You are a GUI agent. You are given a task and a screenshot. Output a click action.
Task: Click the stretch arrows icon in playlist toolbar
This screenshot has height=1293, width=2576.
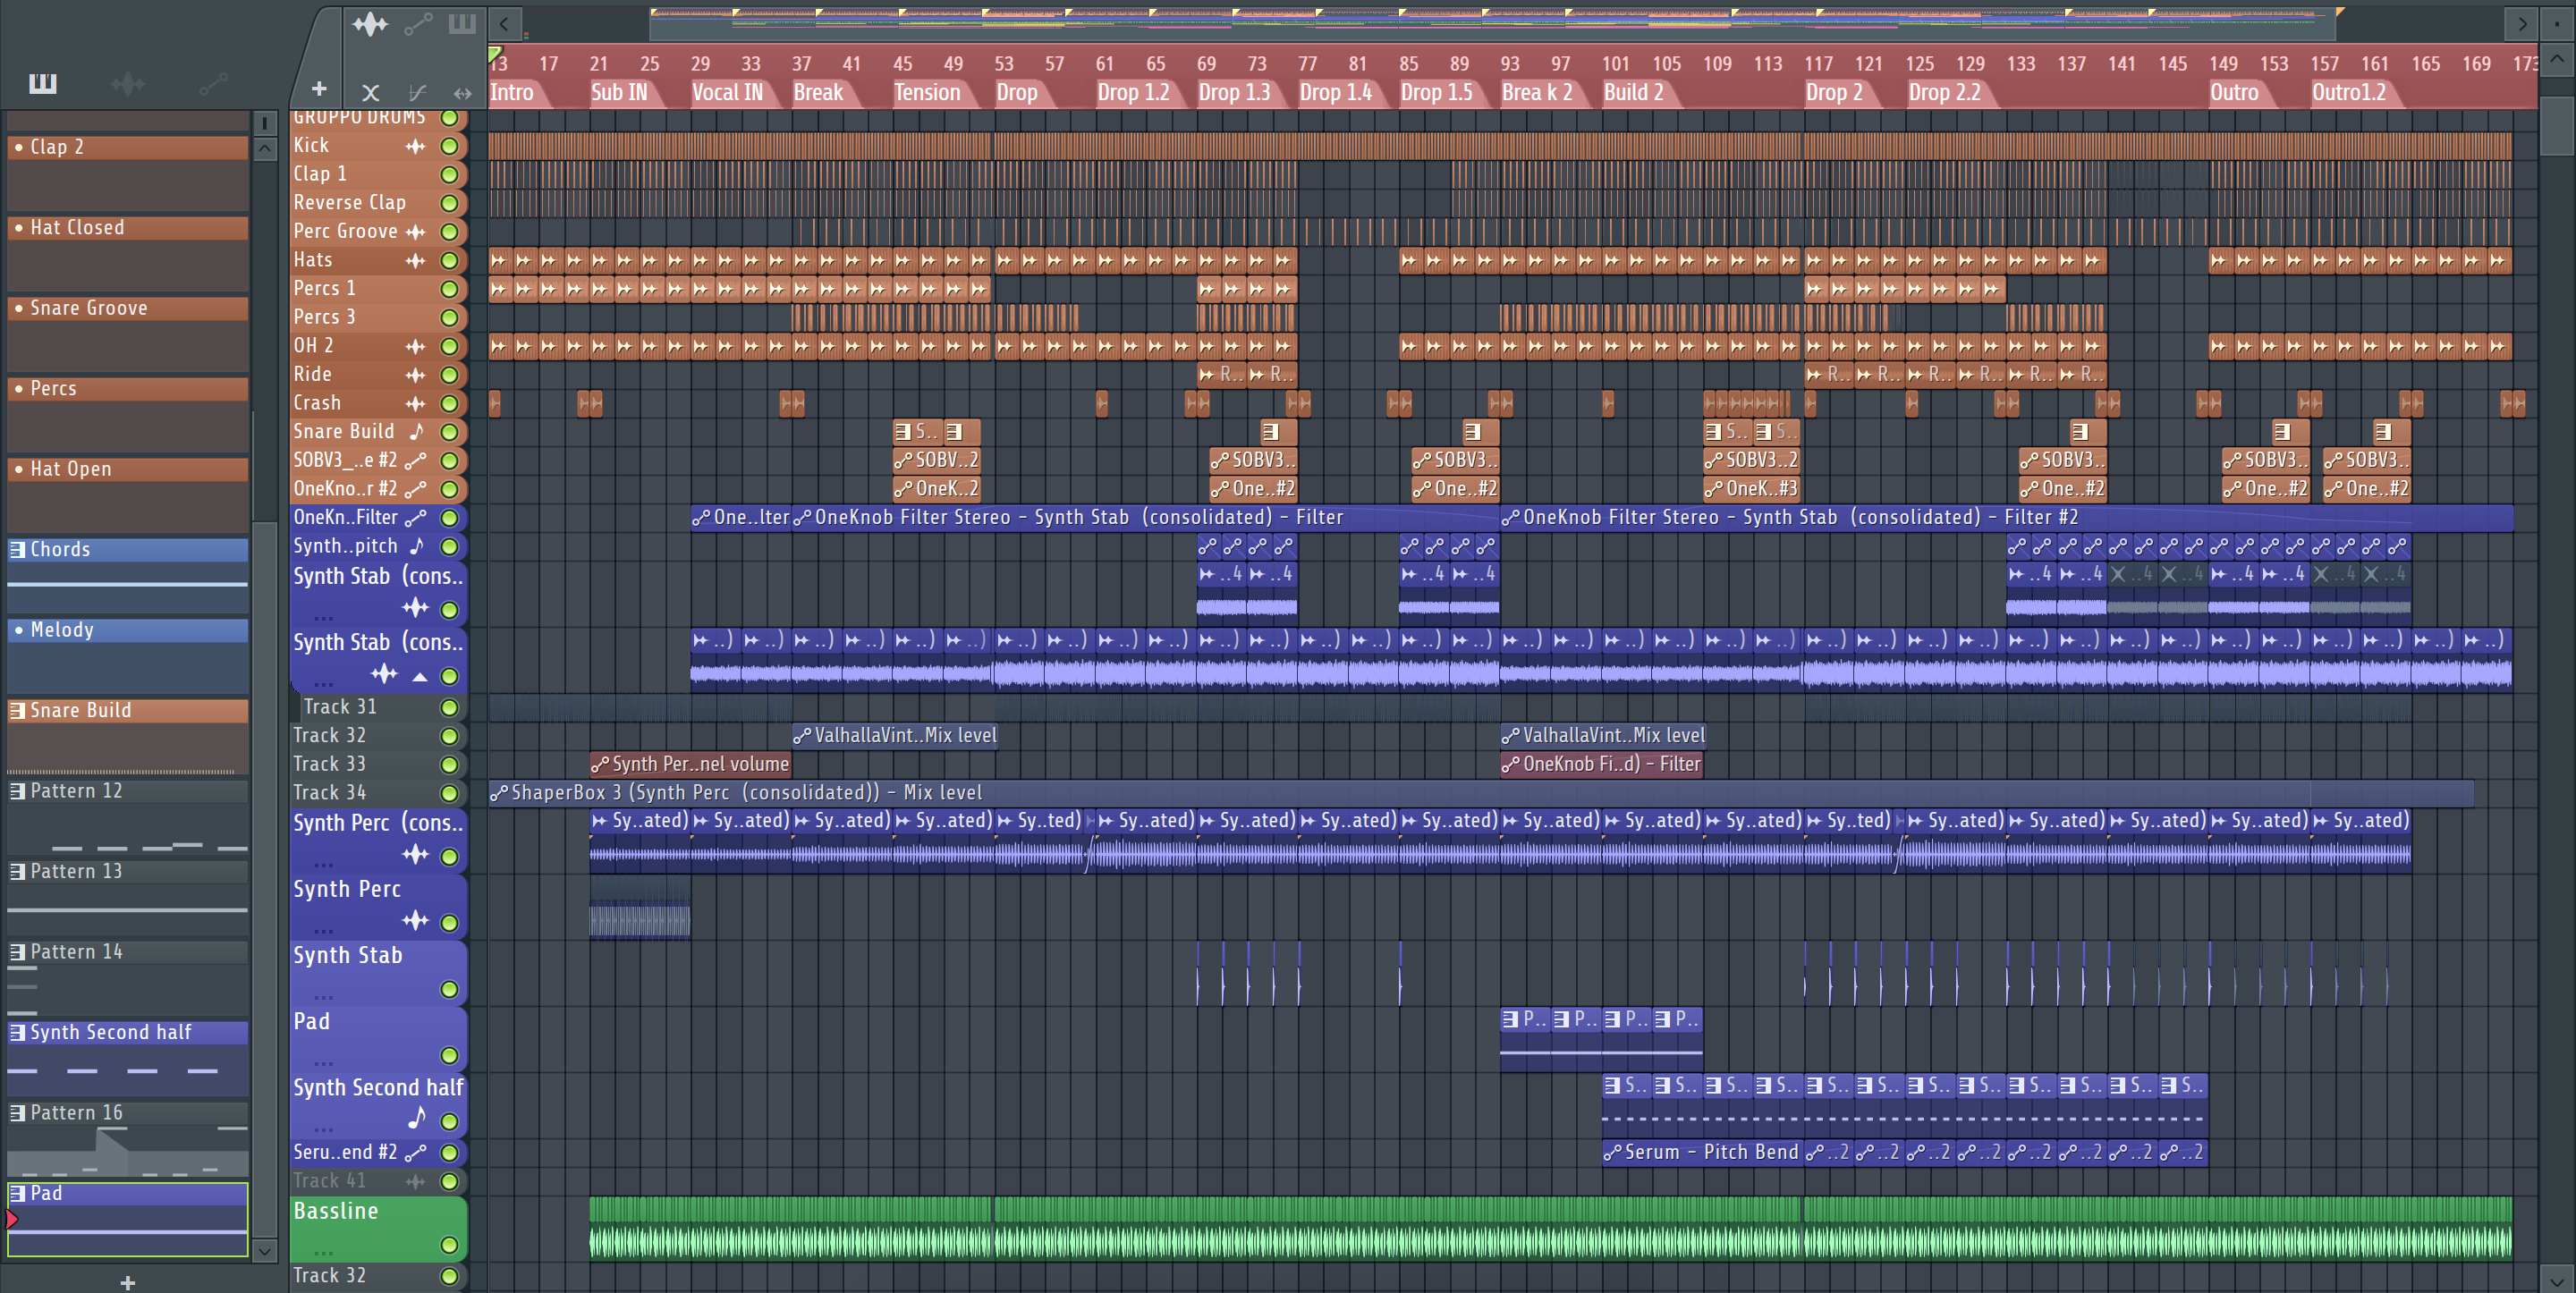click(x=463, y=93)
